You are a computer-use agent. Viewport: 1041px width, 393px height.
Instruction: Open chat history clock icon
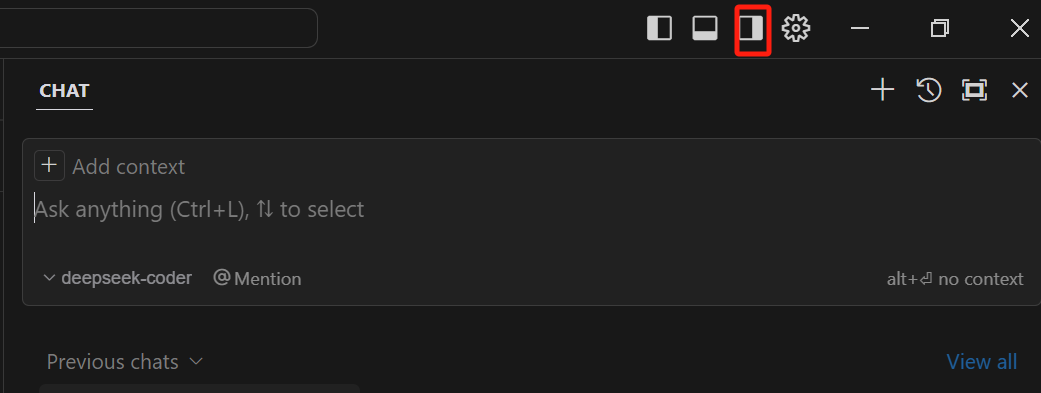(x=928, y=90)
